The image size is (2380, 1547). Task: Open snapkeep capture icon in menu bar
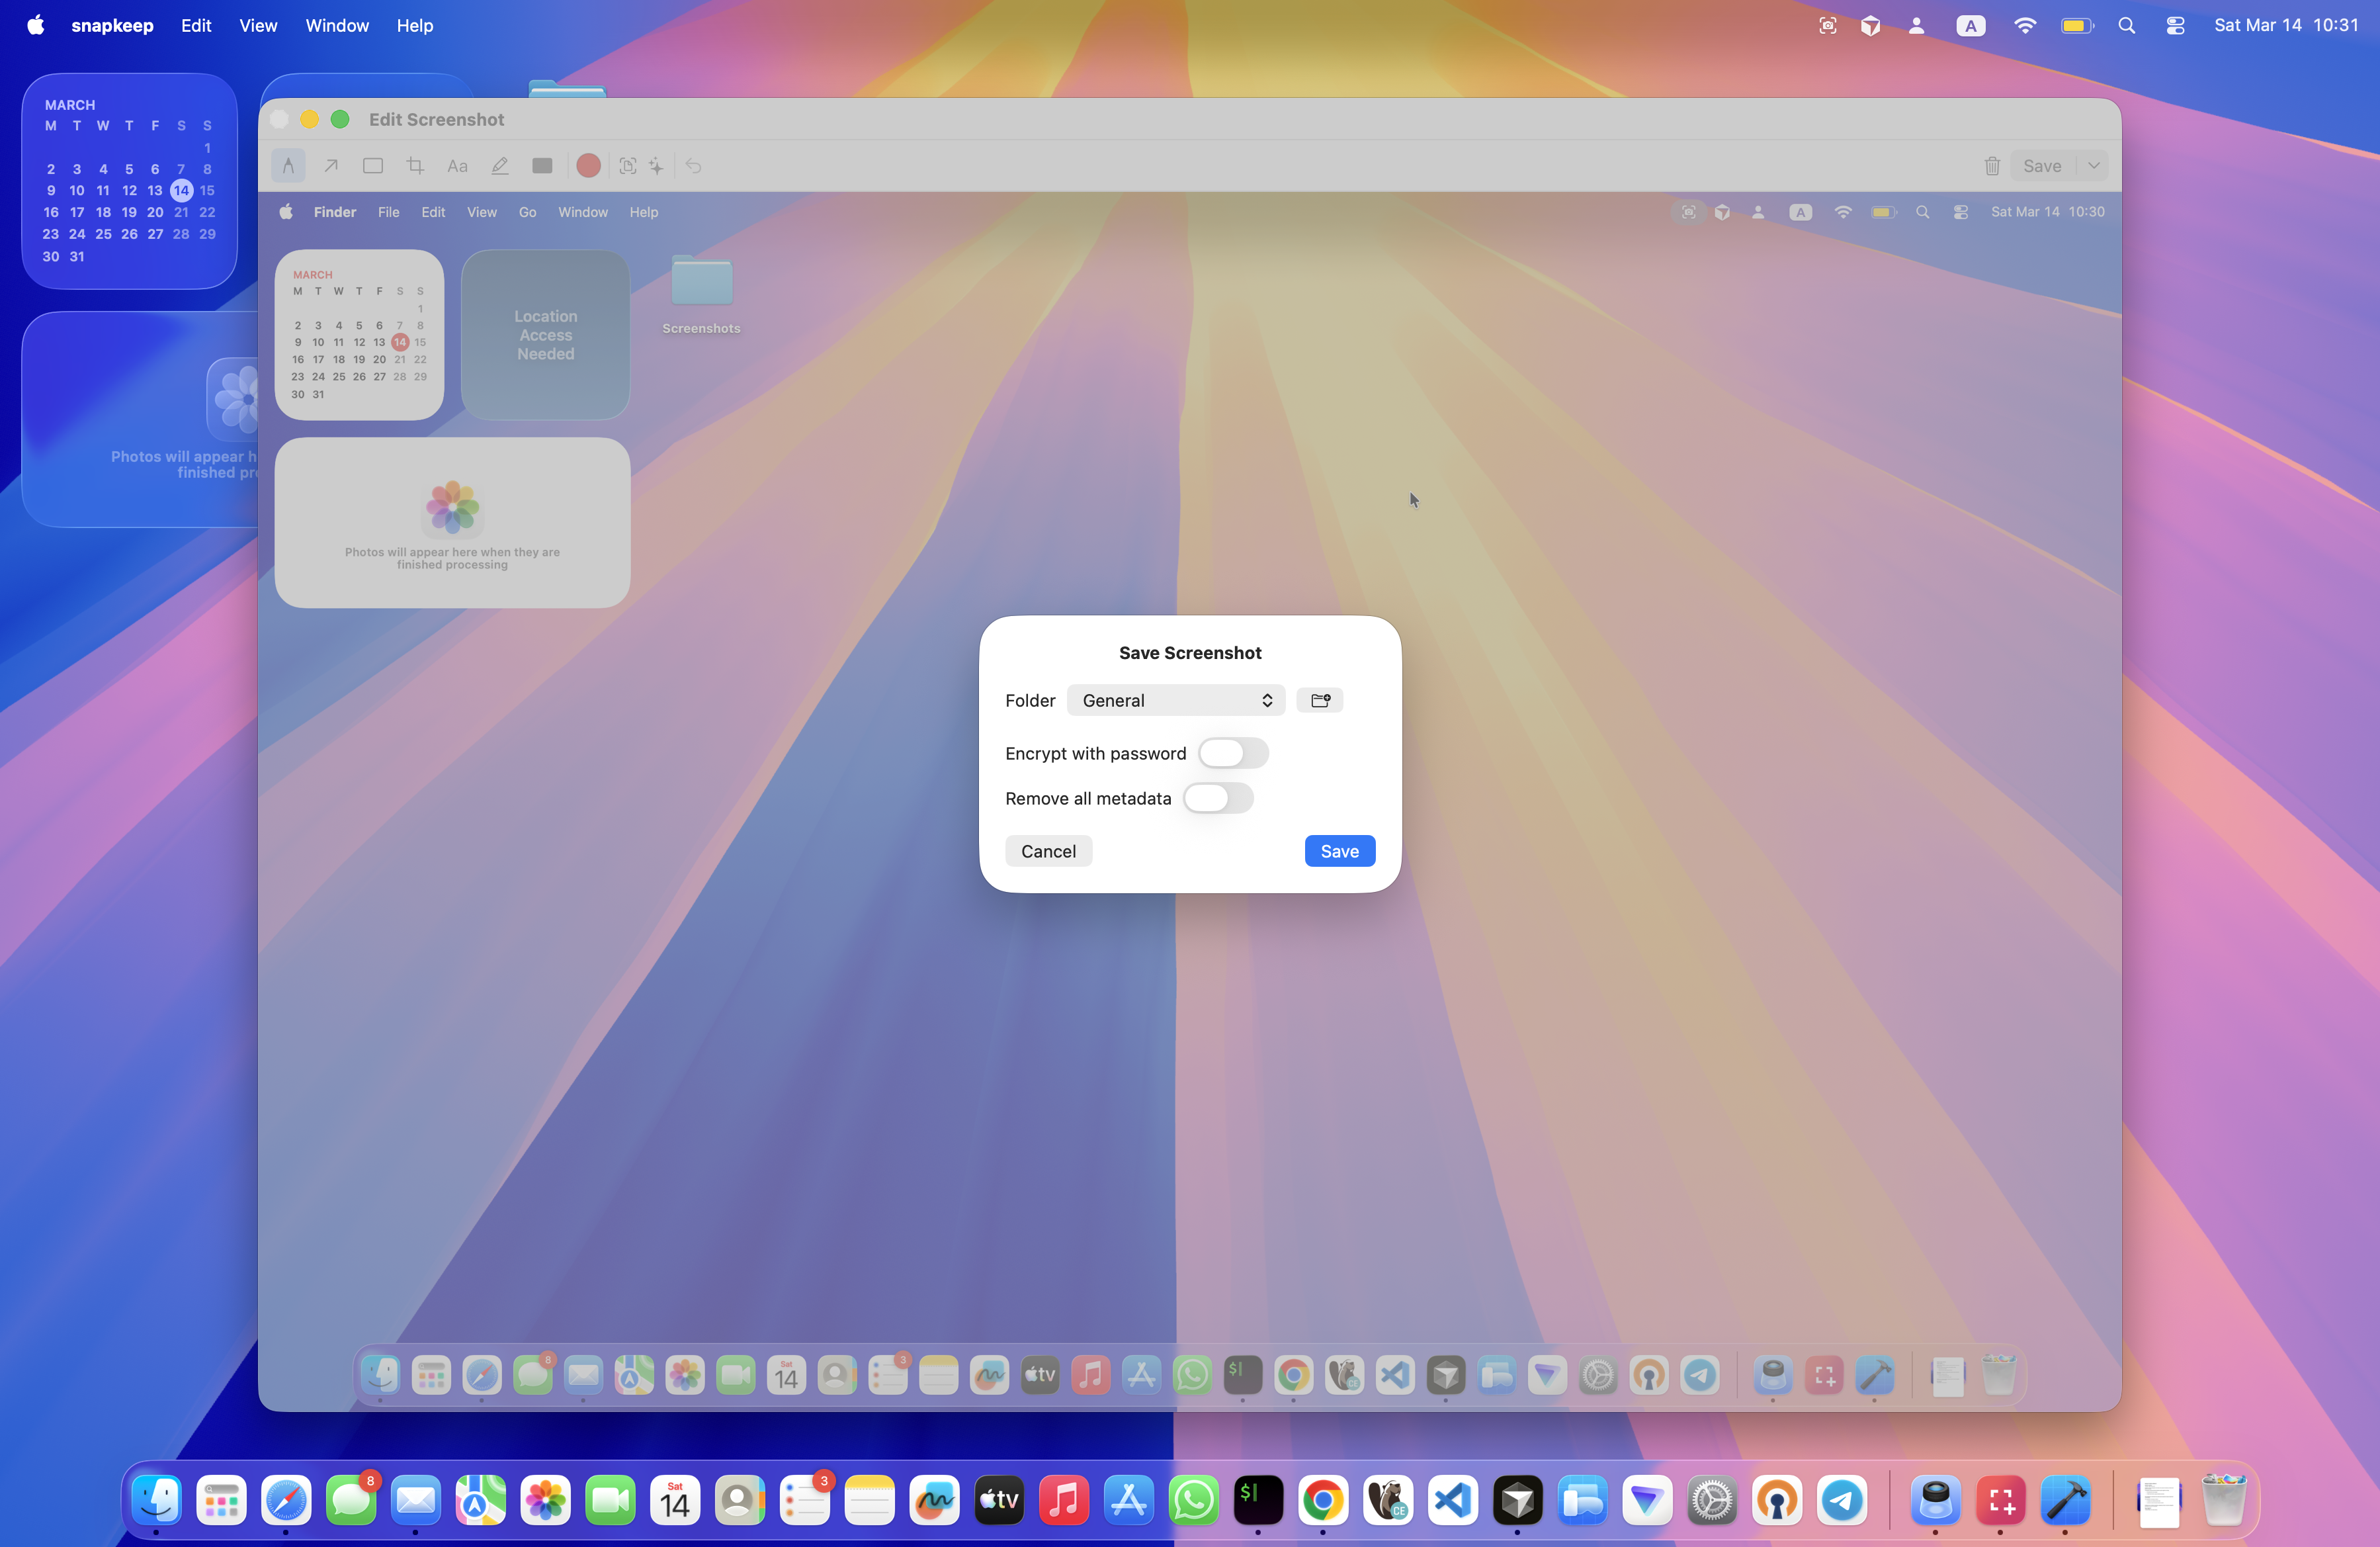tap(1828, 26)
